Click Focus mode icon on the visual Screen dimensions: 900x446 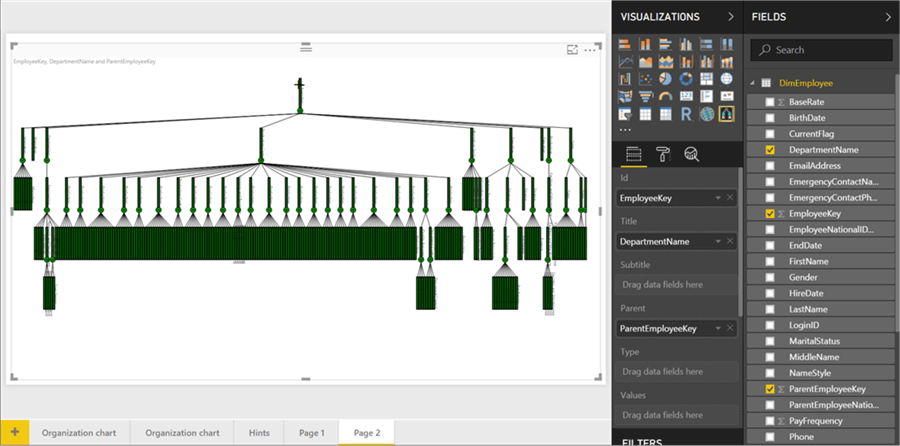click(x=573, y=49)
